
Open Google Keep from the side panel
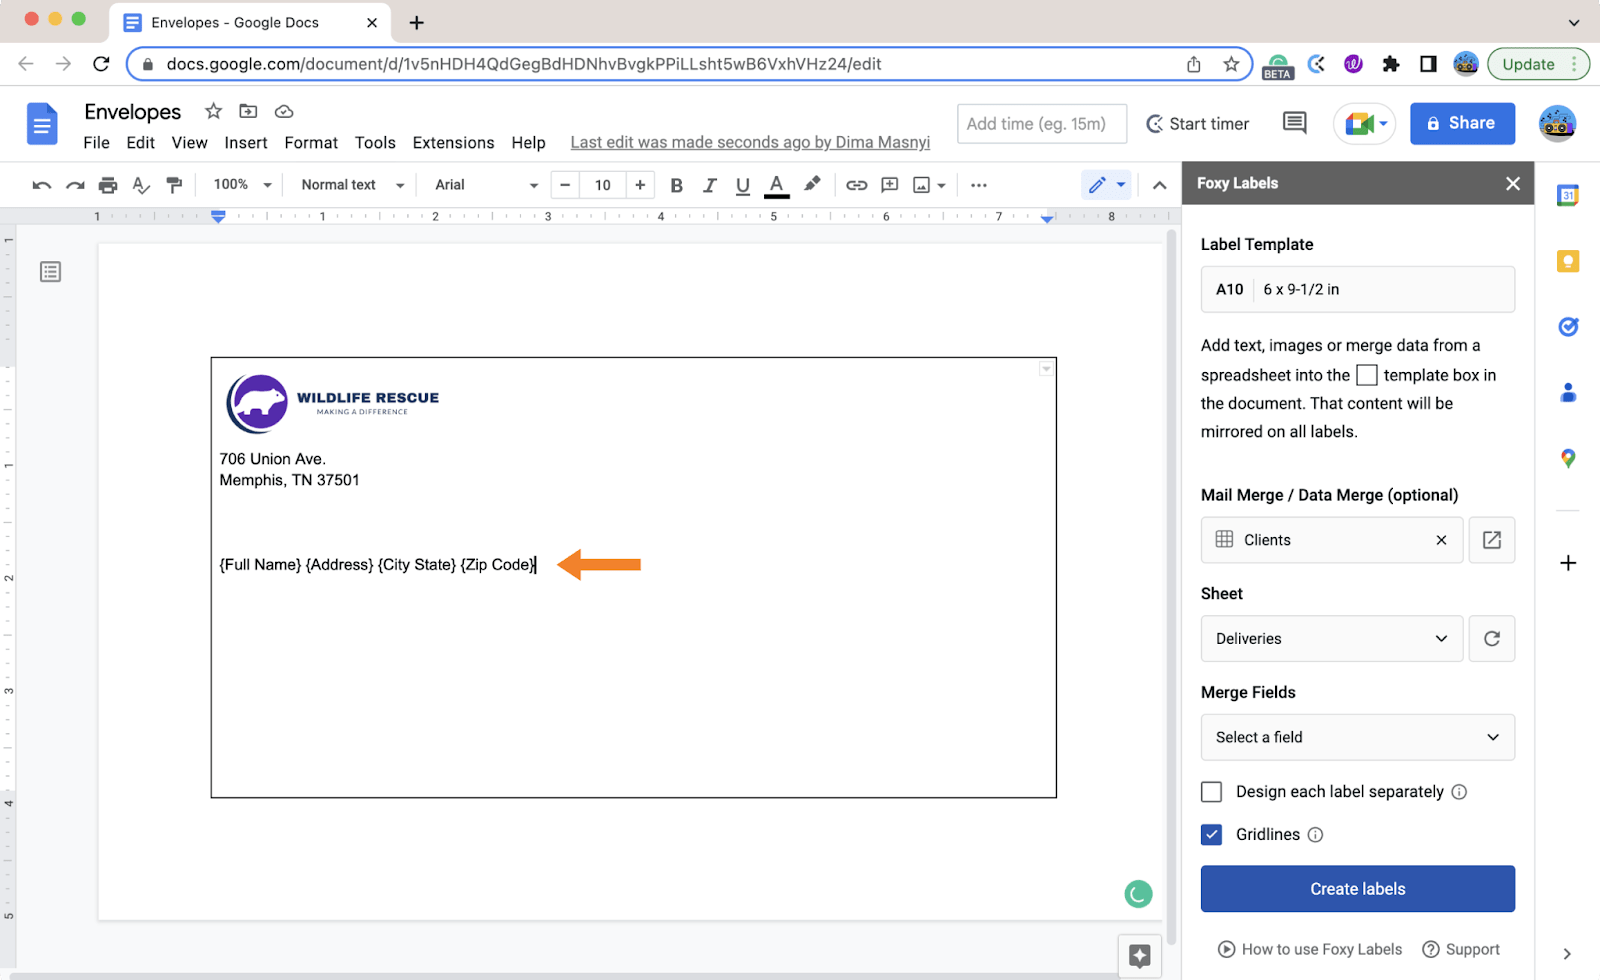(1567, 261)
